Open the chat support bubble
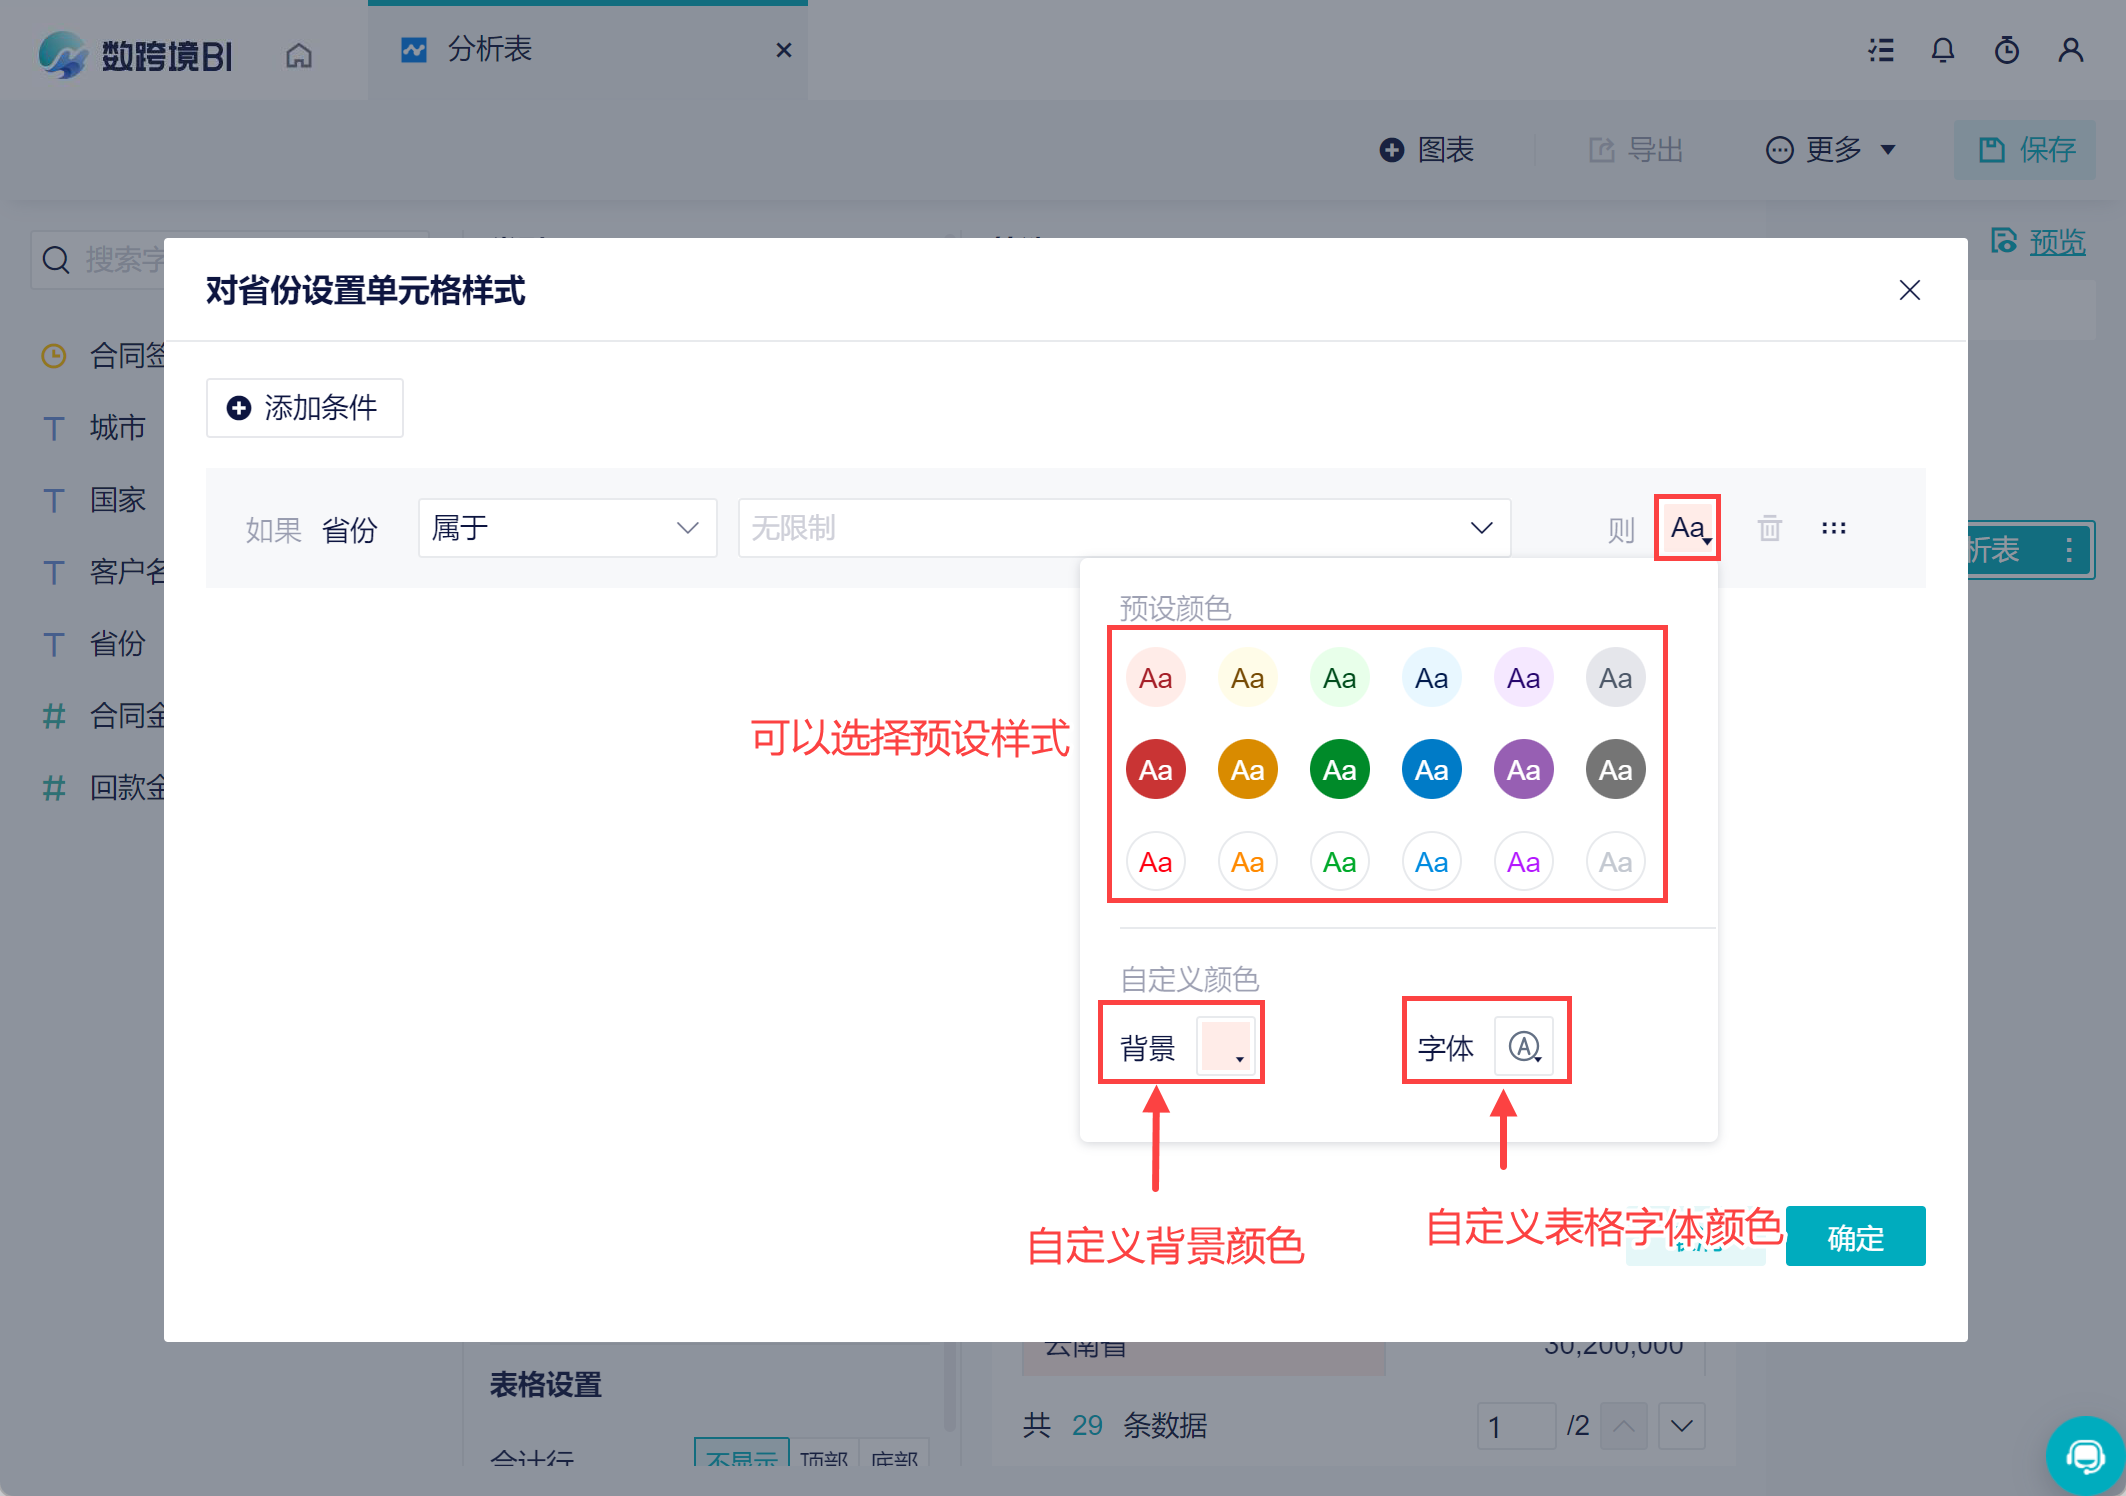This screenshot has width=2126, height=1496. (x=2085, y=1455)
